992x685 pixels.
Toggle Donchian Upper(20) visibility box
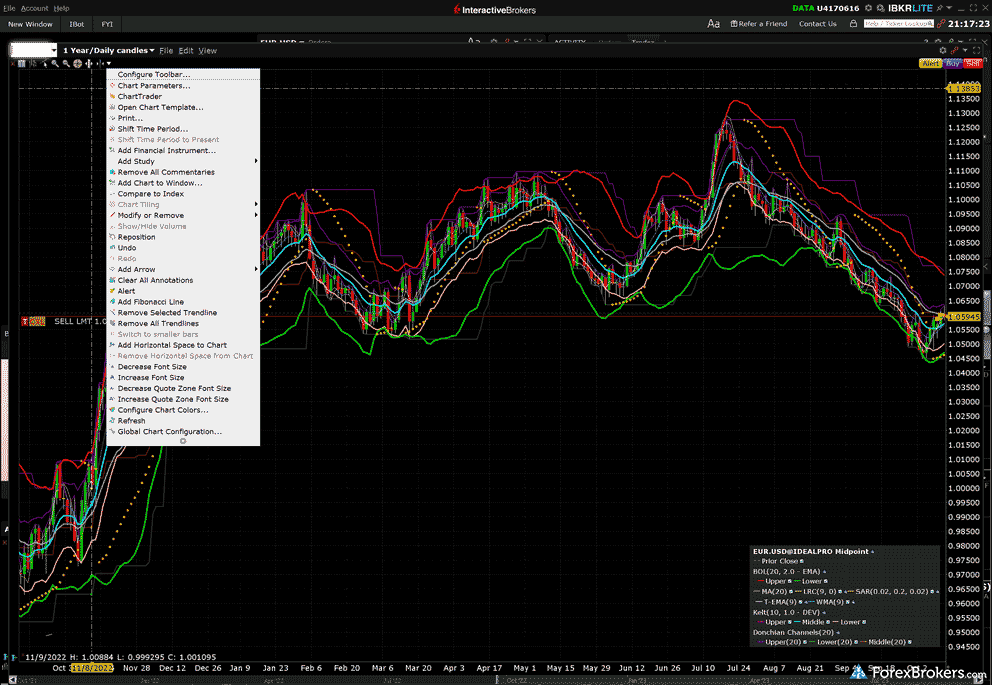805,642
